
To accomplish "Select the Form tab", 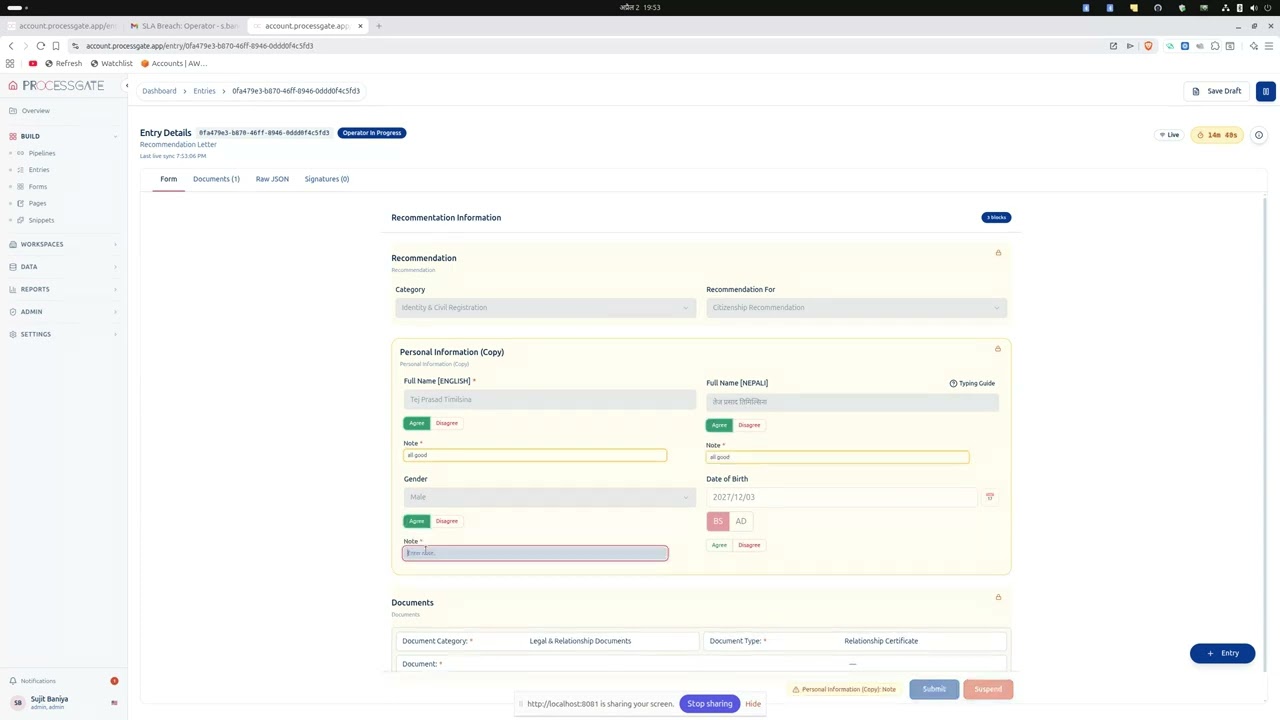I will click(x=168, y=179).
